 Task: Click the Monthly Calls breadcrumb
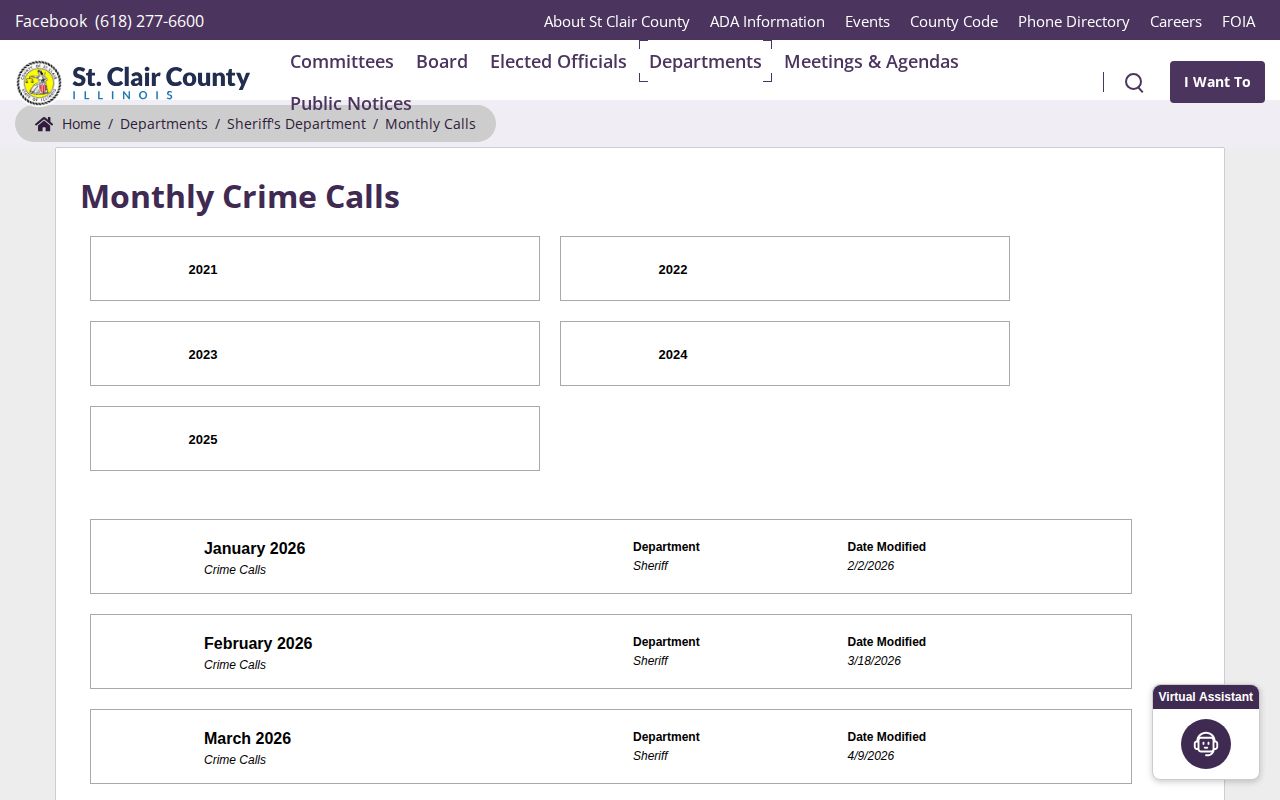tap(430, 124)
